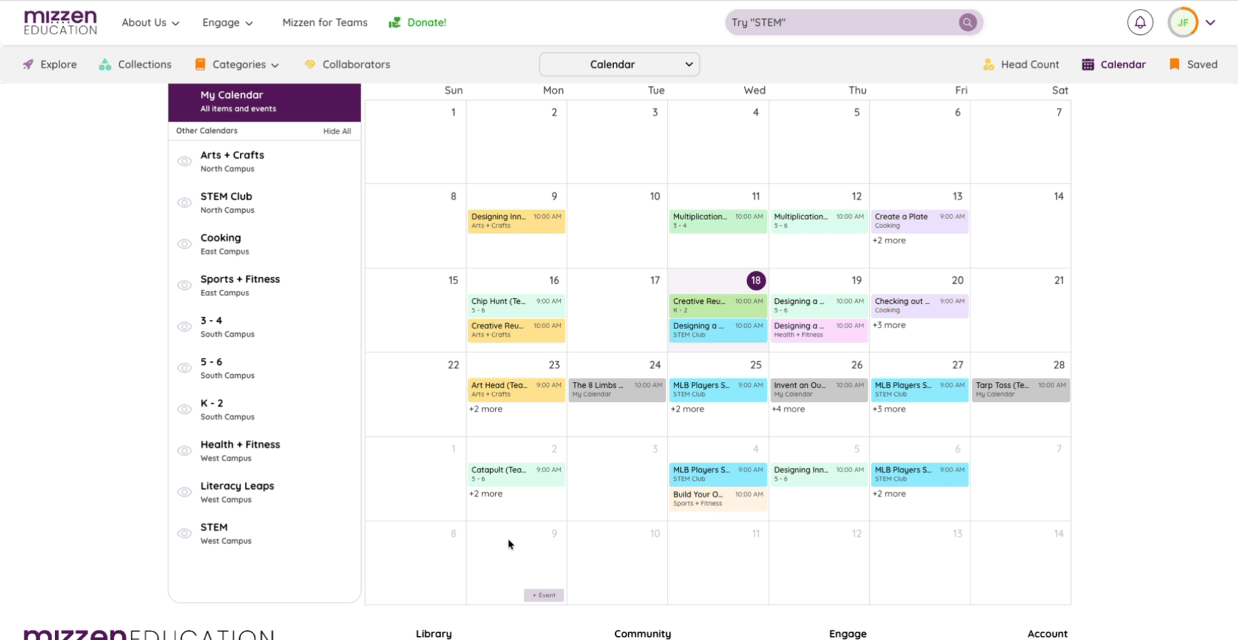The width and height of the screenshot is (1238, 640).
Task: Click the Mizzen Education logo
Action: point(60,22)
